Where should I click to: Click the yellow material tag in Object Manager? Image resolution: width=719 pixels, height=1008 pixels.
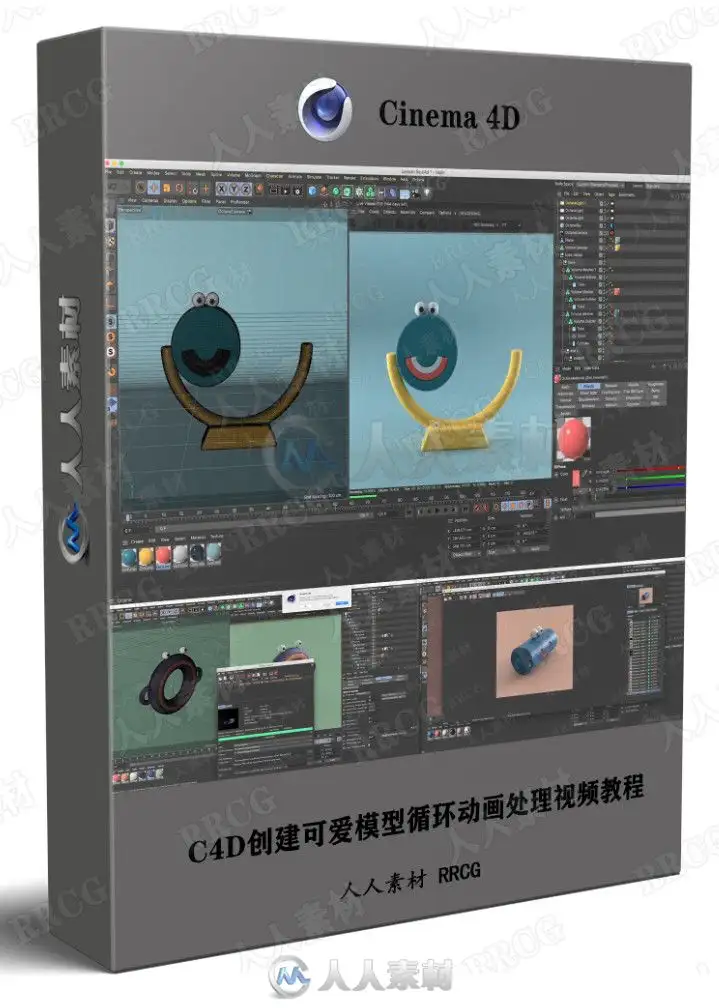617,248
